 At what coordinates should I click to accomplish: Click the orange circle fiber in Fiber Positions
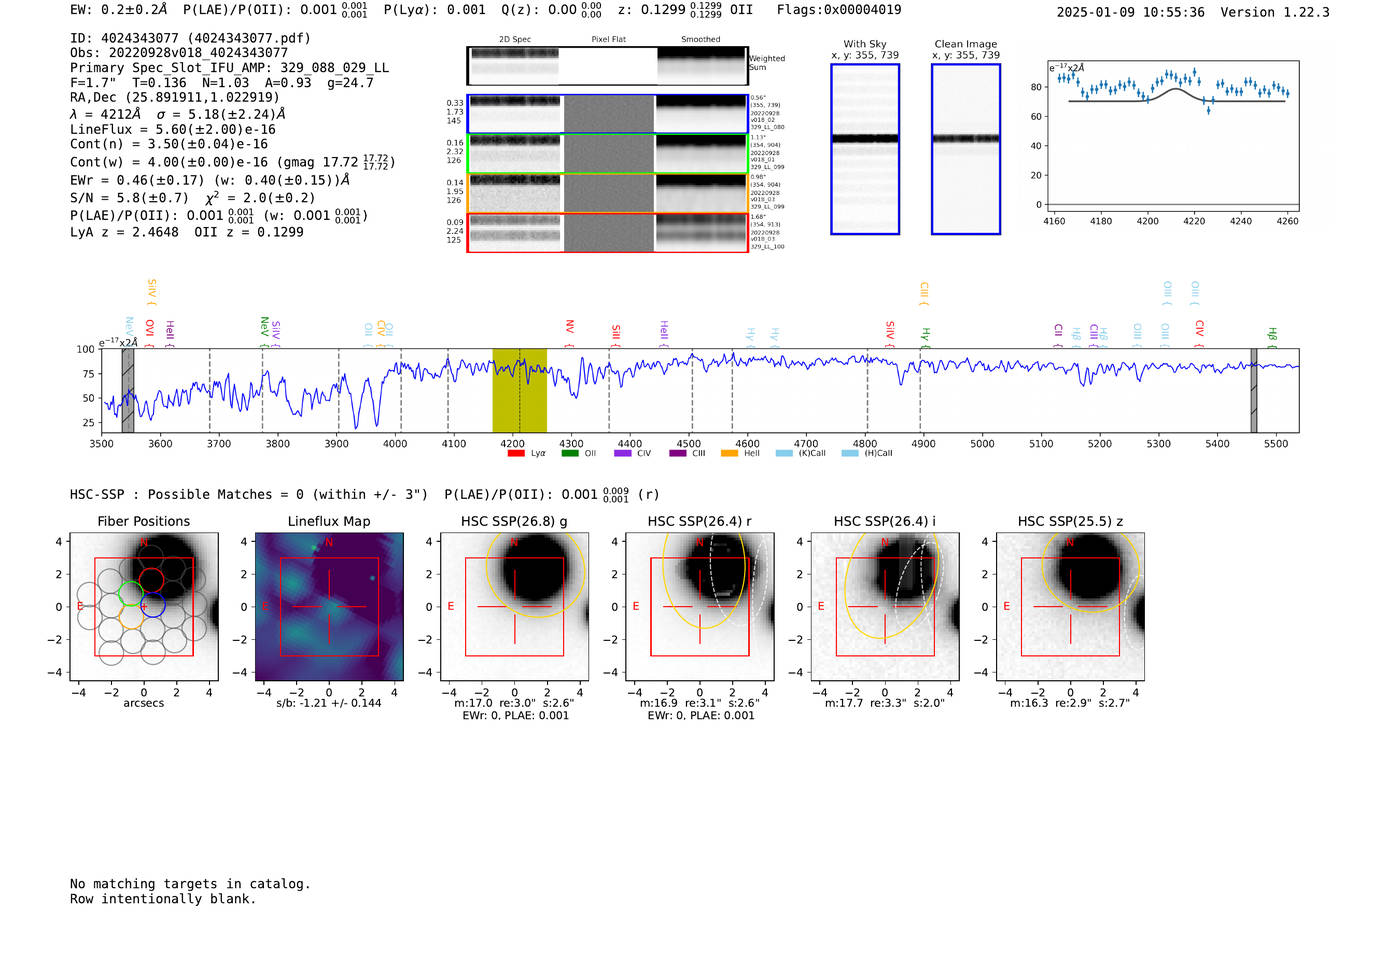point(132,617)
